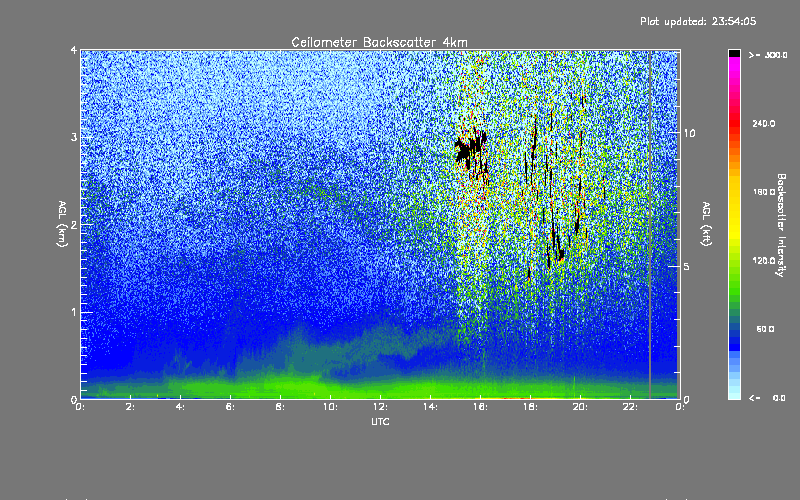Click the "18:" UTC hour tick
800x500 pixels.
pos(530,407)
